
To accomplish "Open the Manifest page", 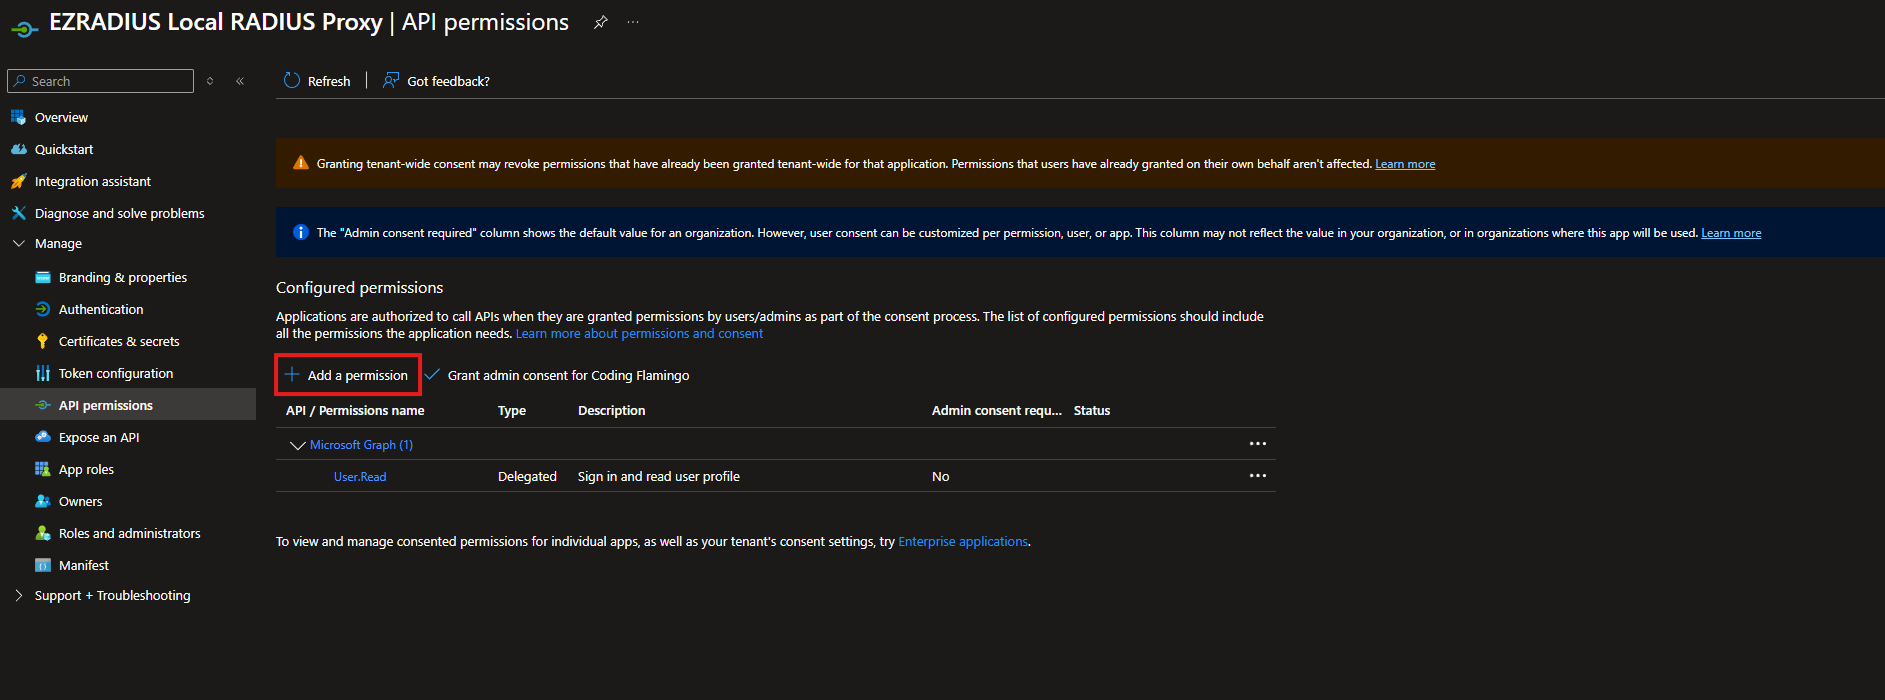I will click(x=84, y=565).
